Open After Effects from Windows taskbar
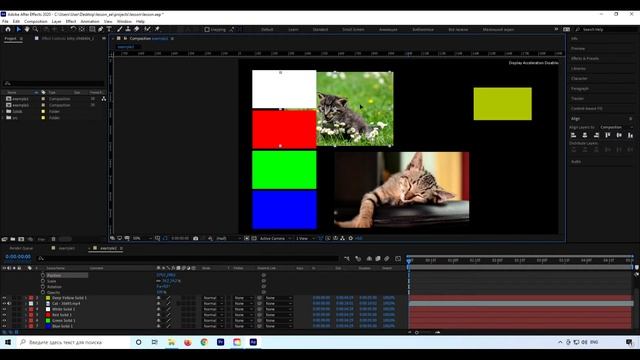 coord(253,342)
